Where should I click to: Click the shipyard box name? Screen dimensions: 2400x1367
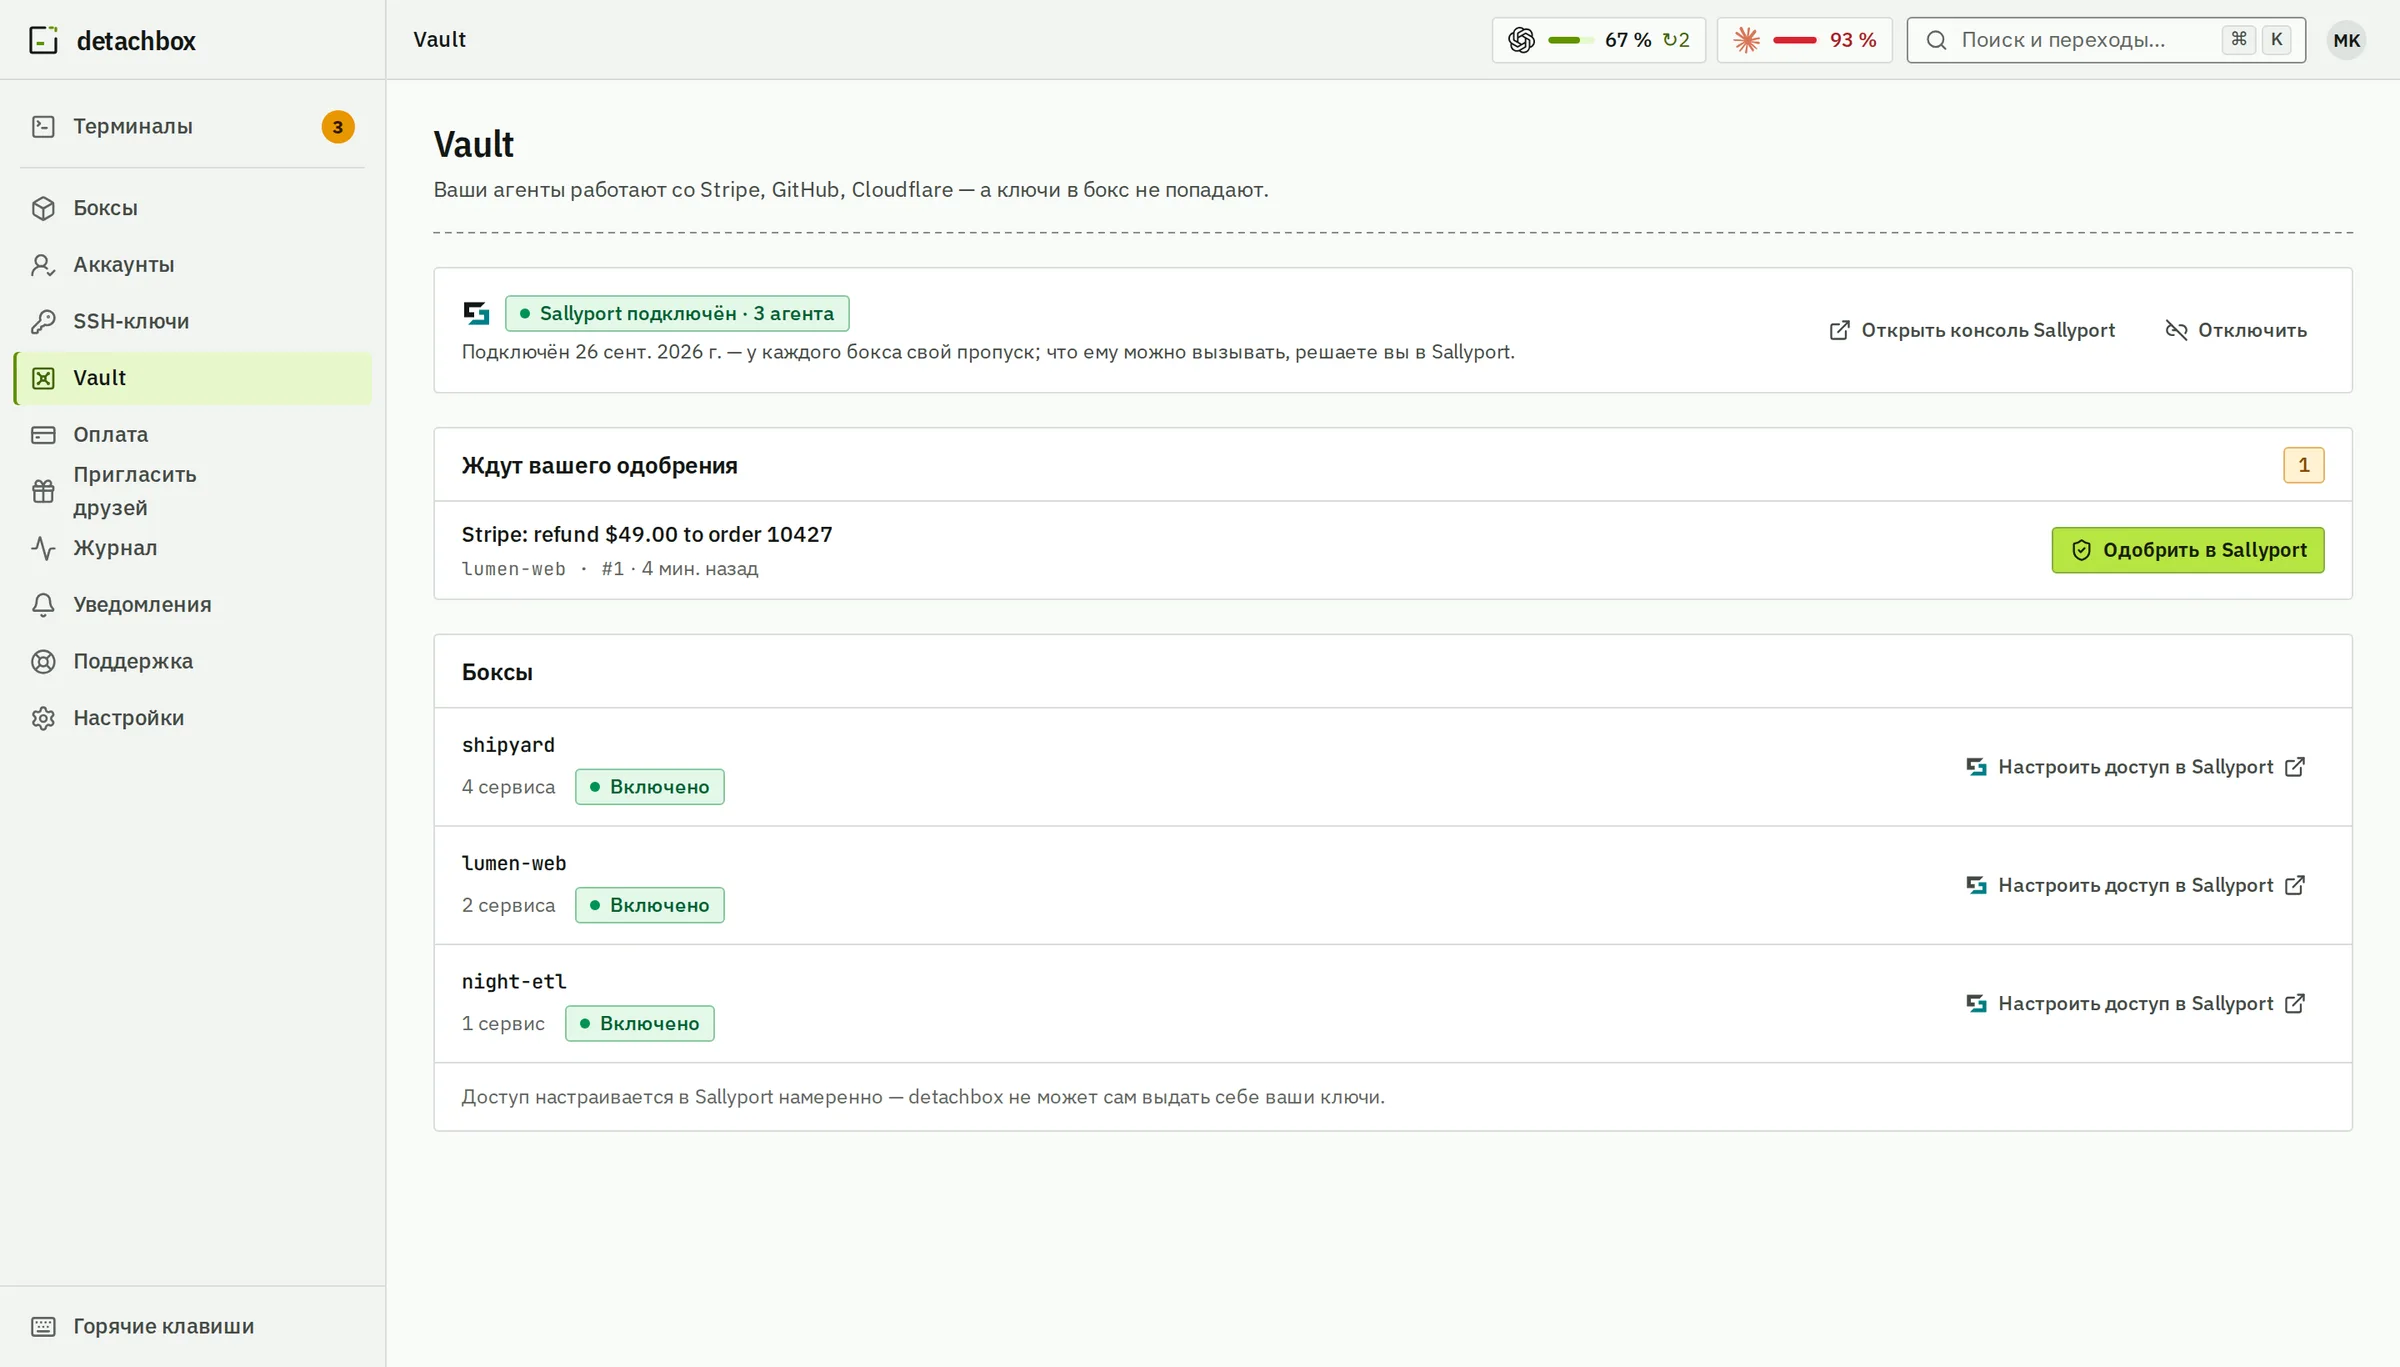[x=508, y=745]
